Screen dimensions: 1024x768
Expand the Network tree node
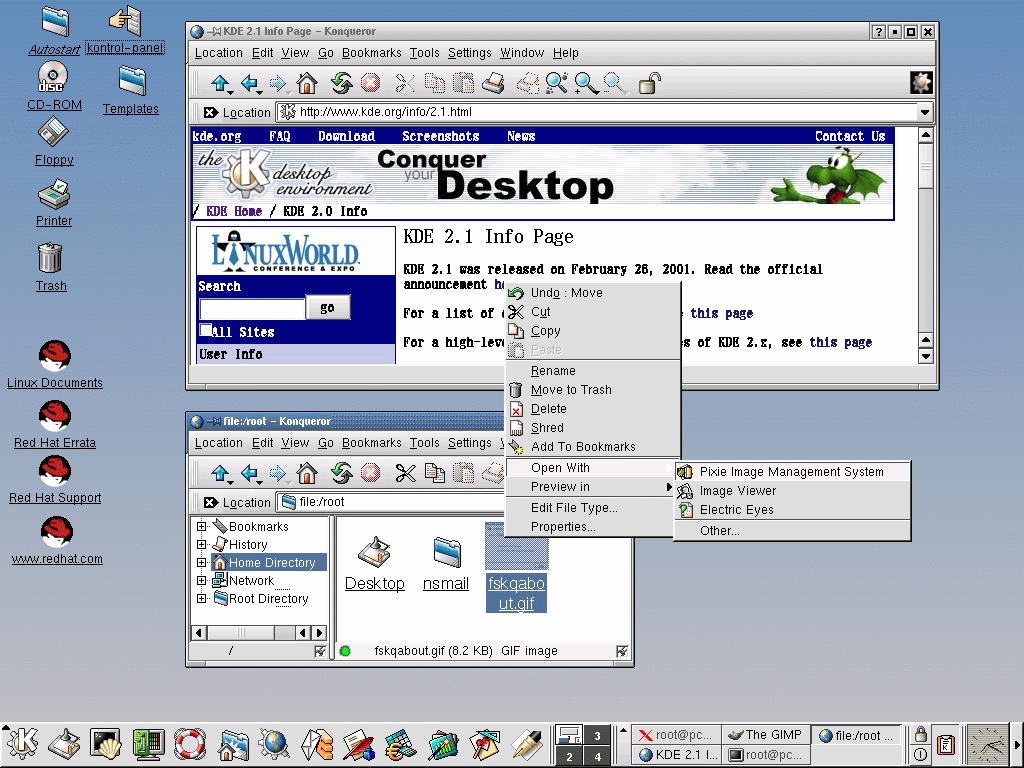click(201, 580)
